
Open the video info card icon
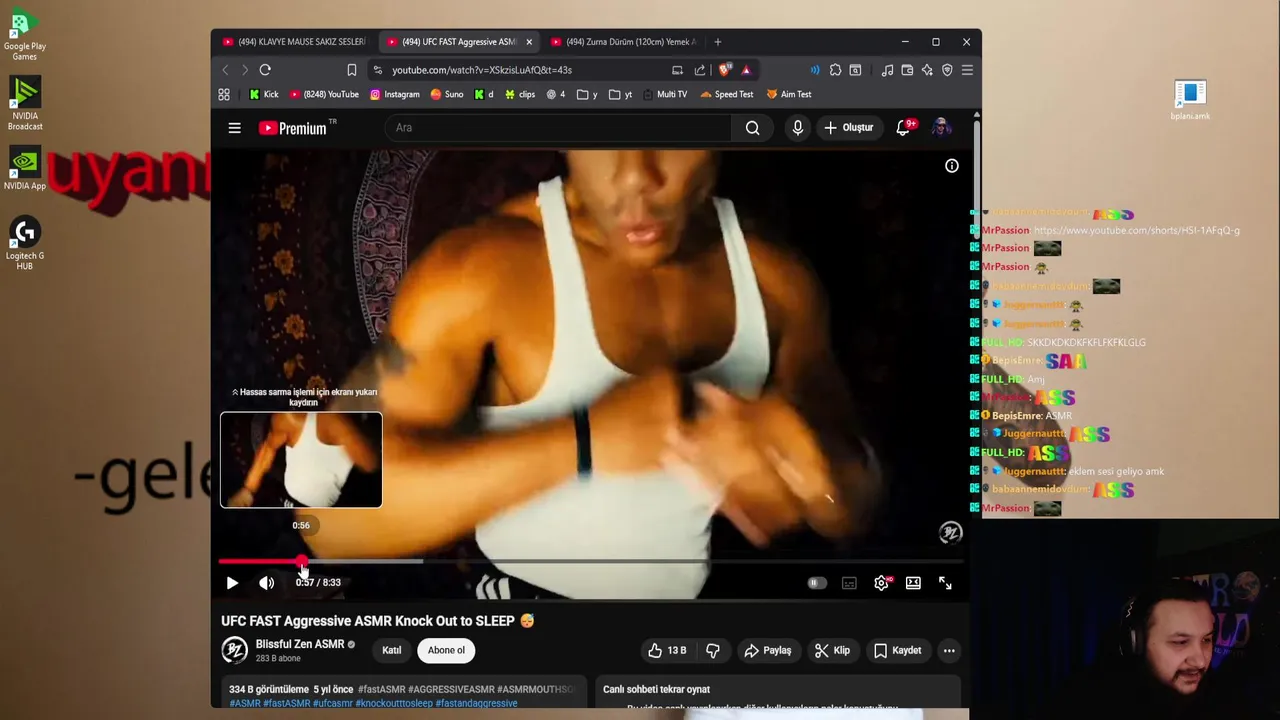tap(952, 166)
